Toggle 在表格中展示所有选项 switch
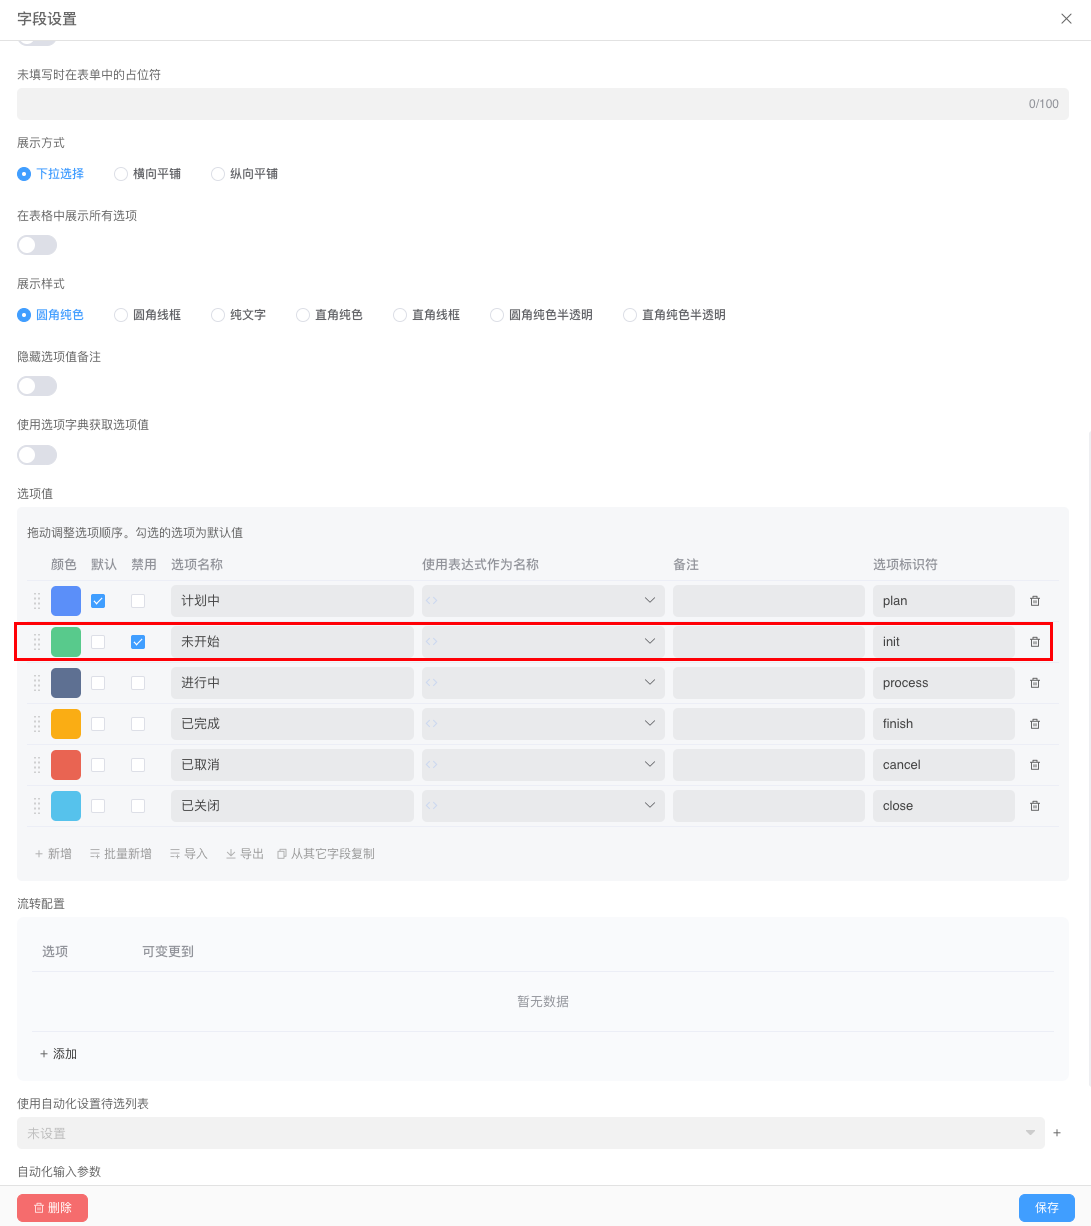The height and width of the screenshot is (1226, 1091). click(37, 245)
